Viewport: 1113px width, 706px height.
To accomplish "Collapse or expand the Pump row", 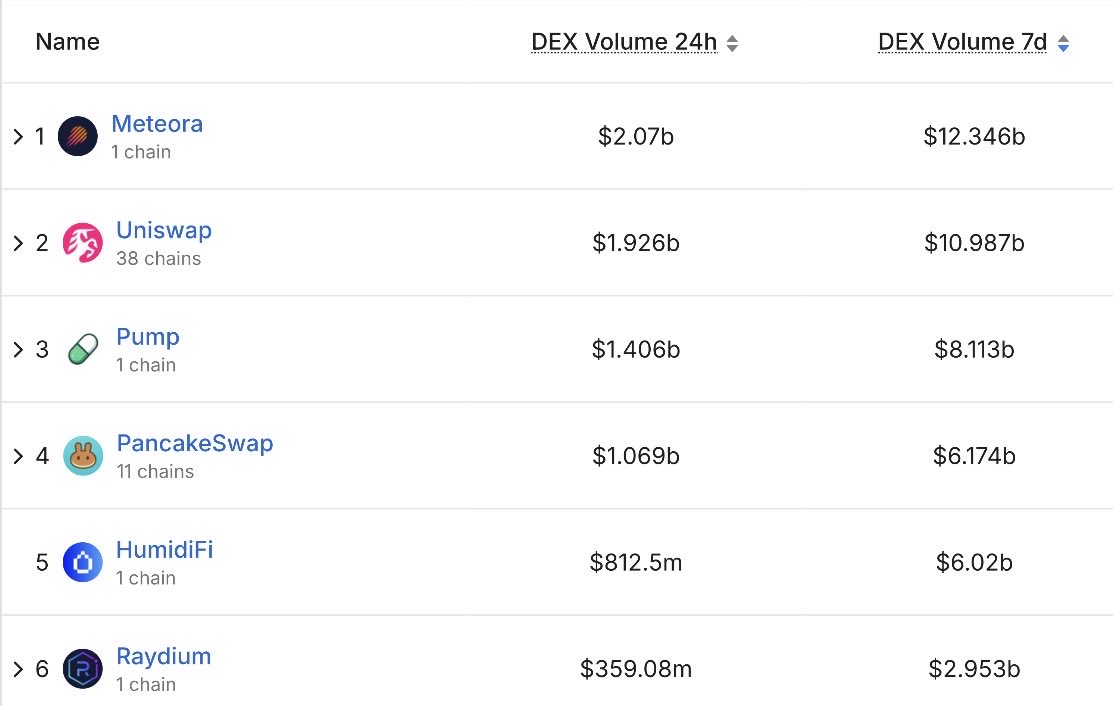I will pos(18,349).
